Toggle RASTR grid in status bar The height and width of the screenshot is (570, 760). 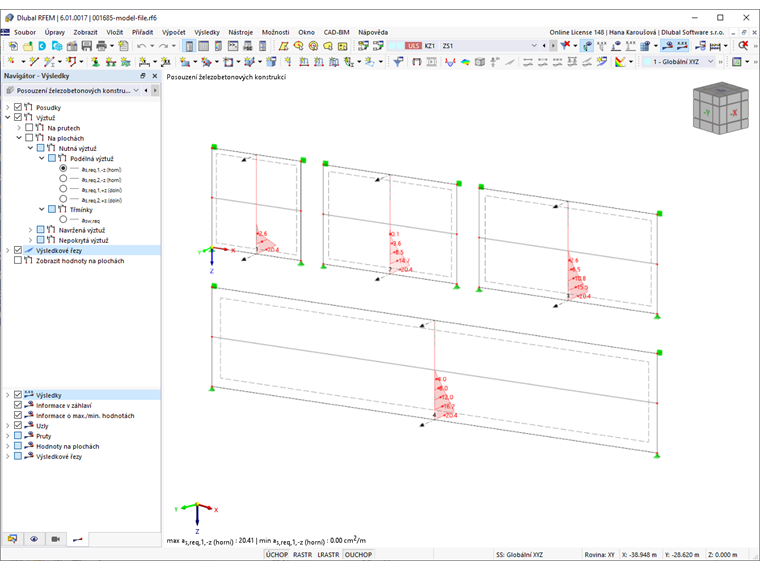[x=302, y=554]
